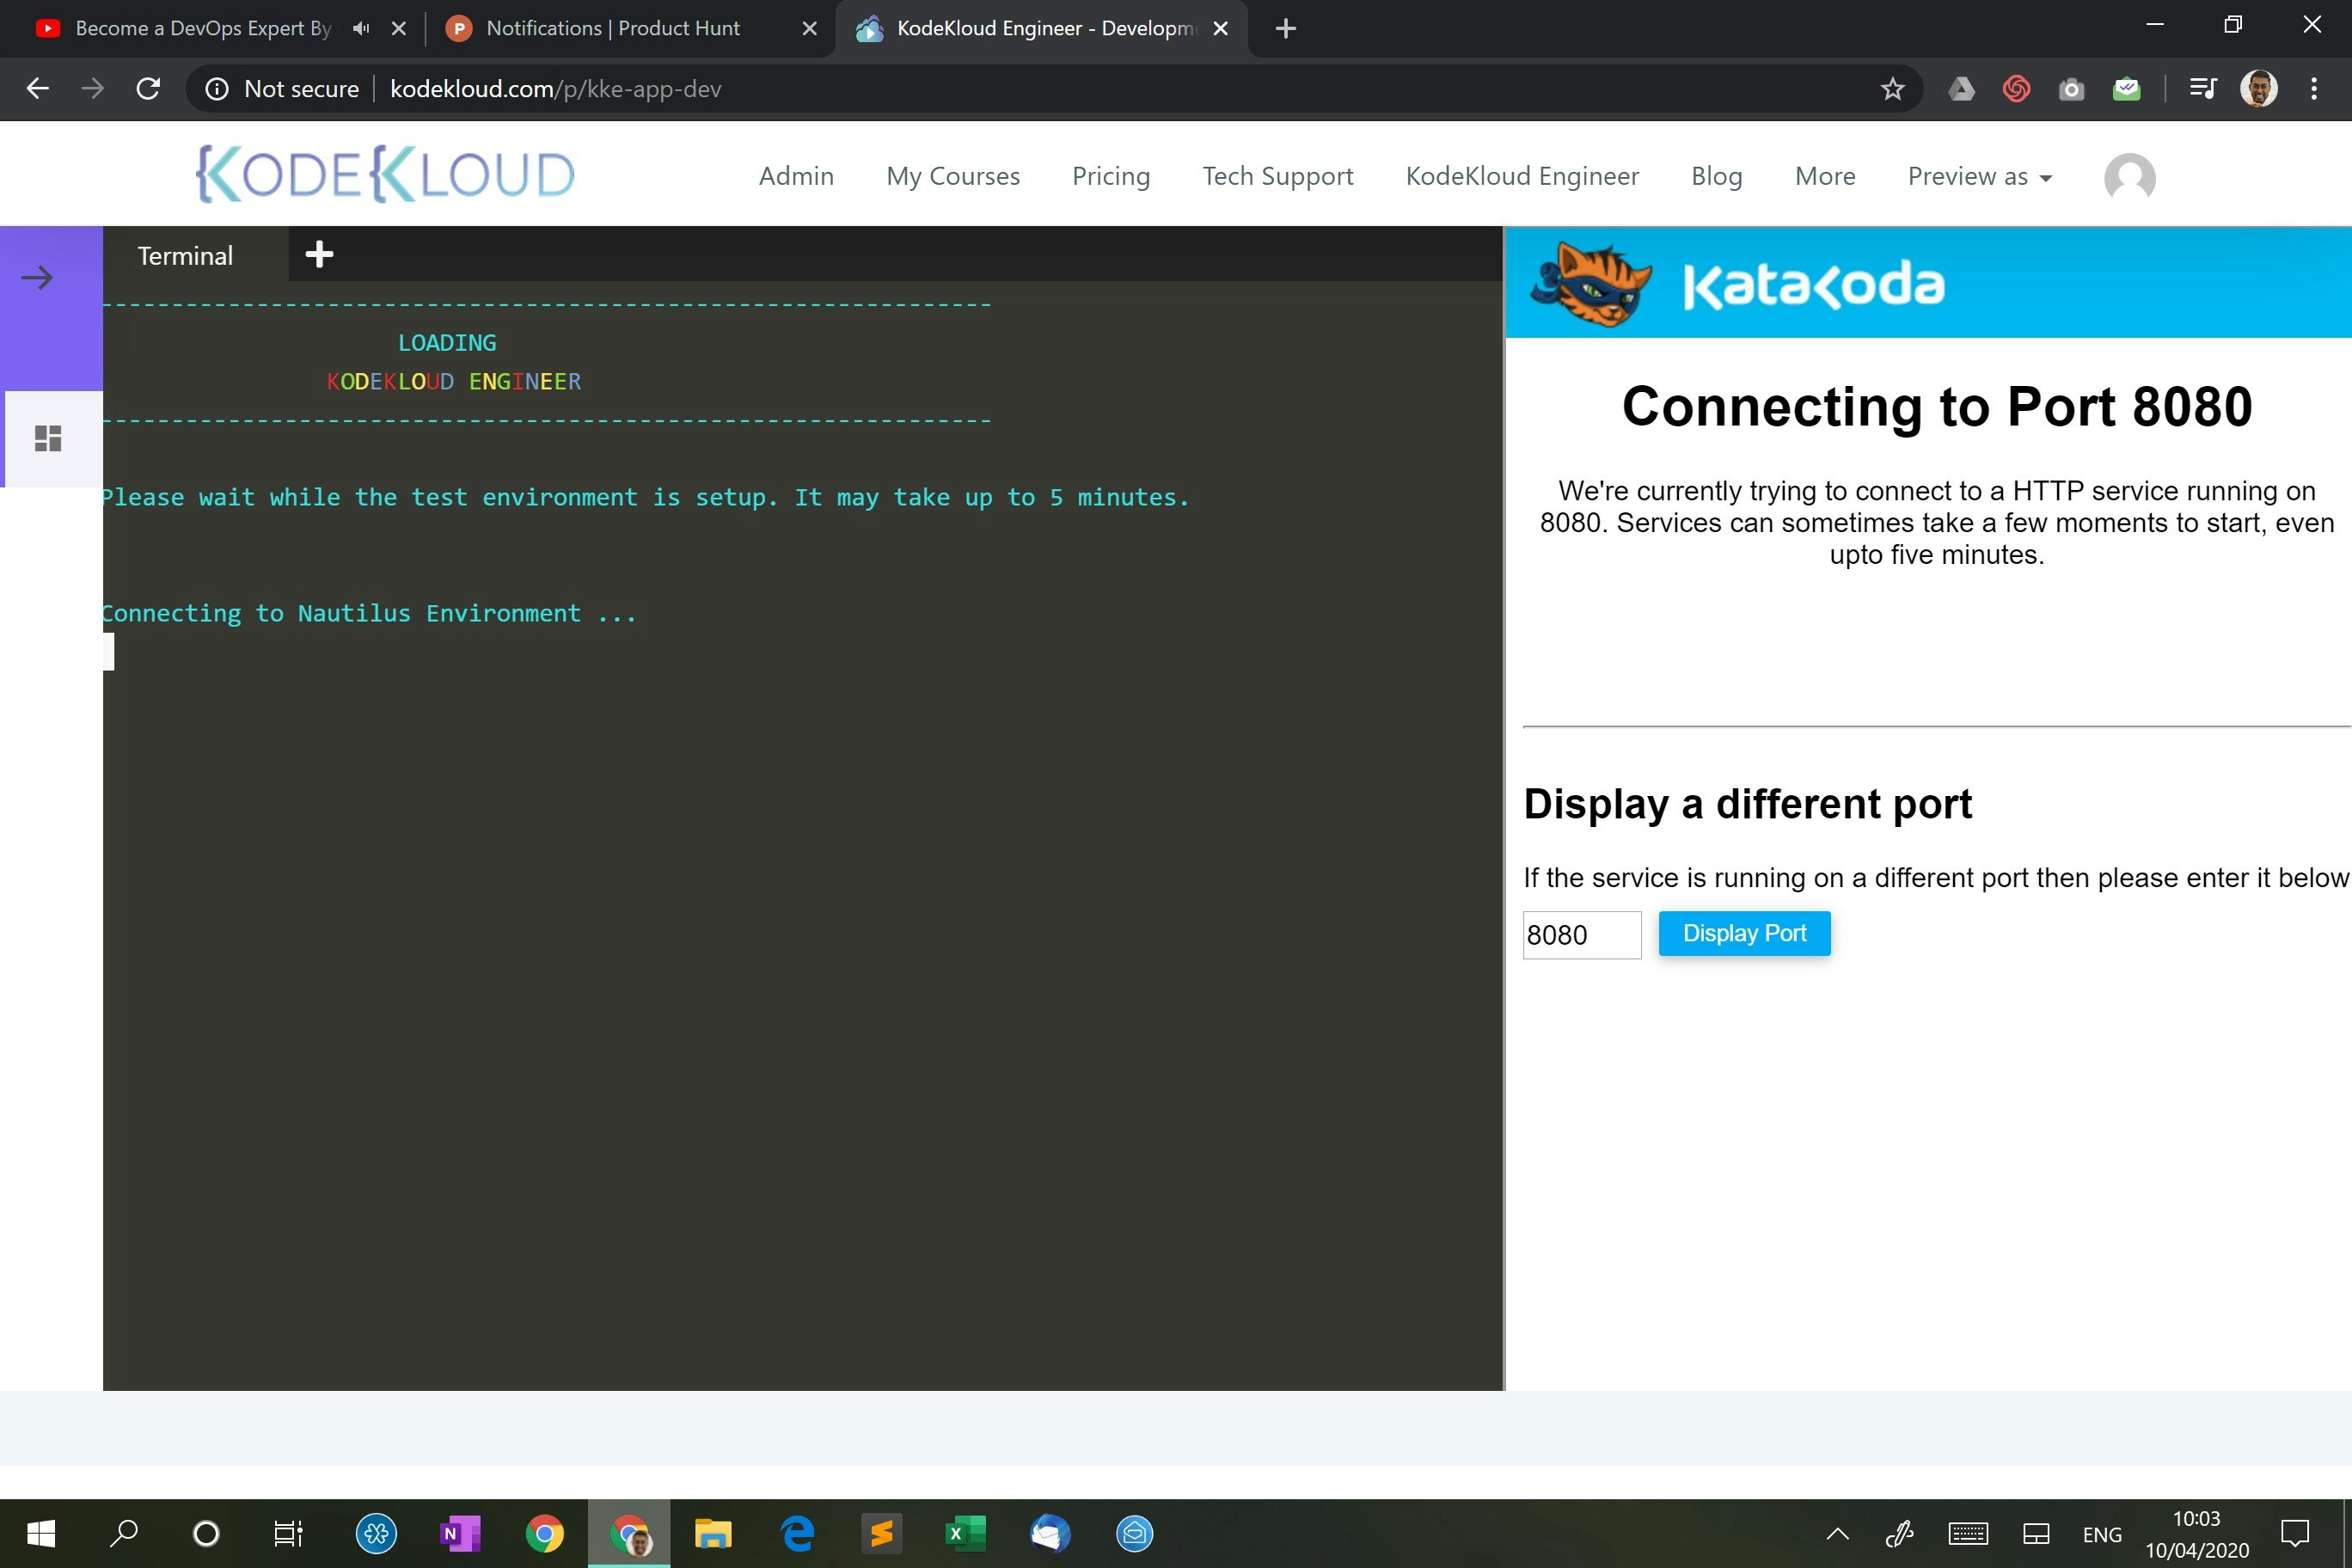2352x1568 pixels.
Task: Click the user avatar profile icon
Action: point(2129,178)
